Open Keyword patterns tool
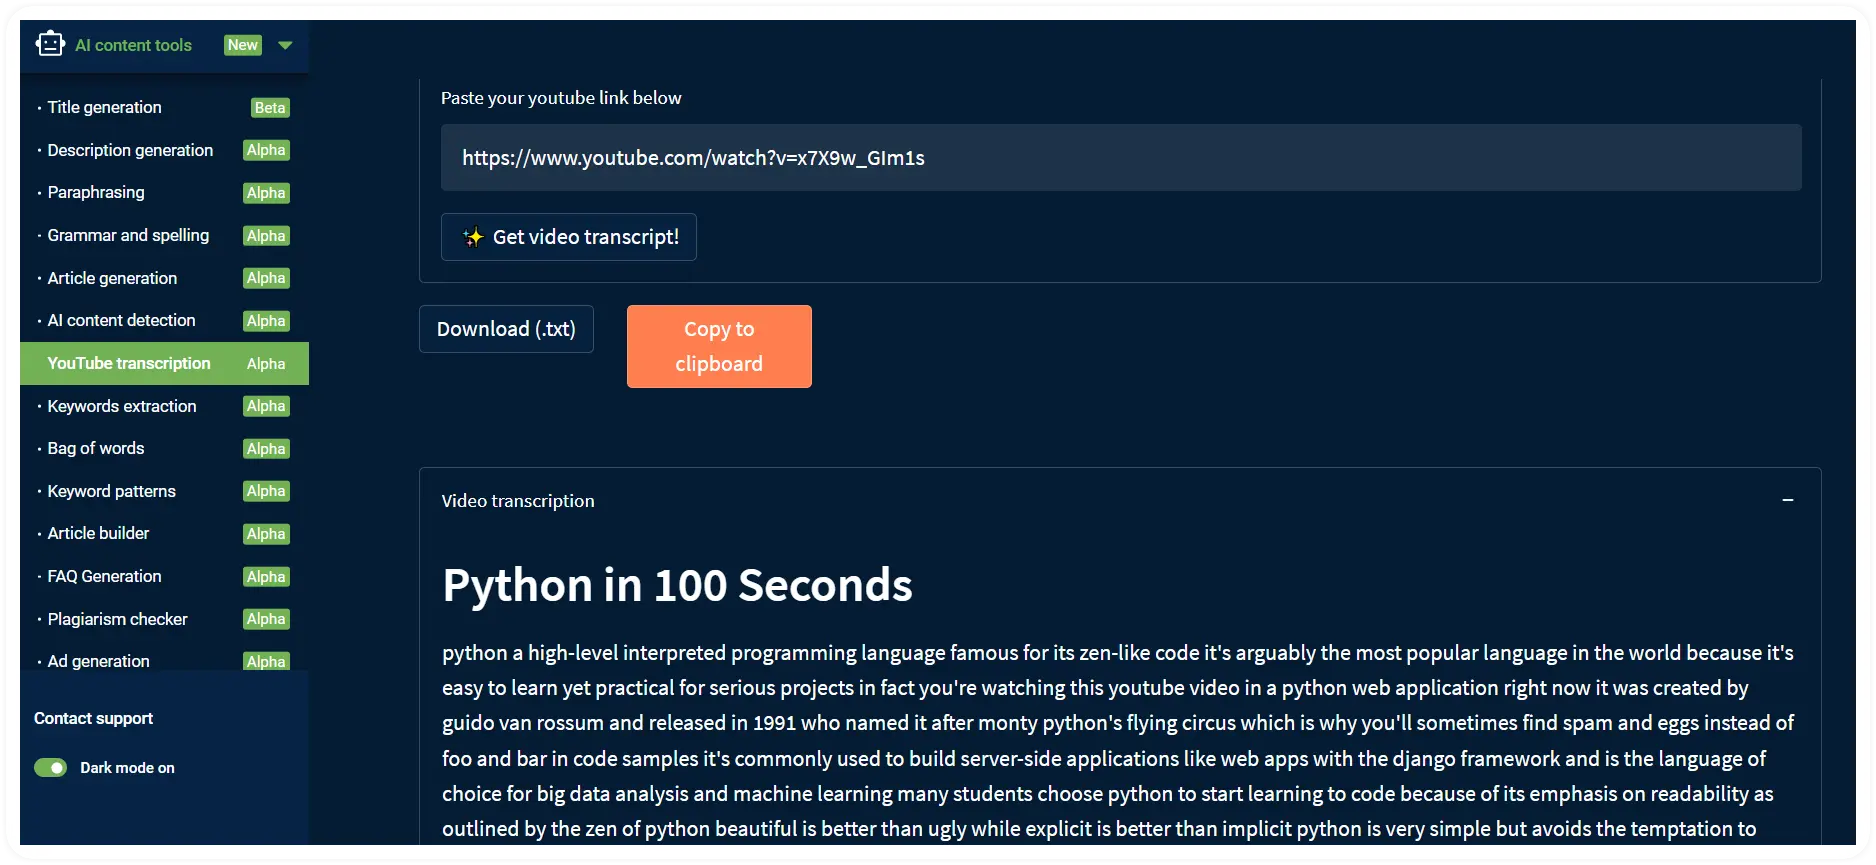Viewport: 1876px width, 865px height. (x=111, y=491)
